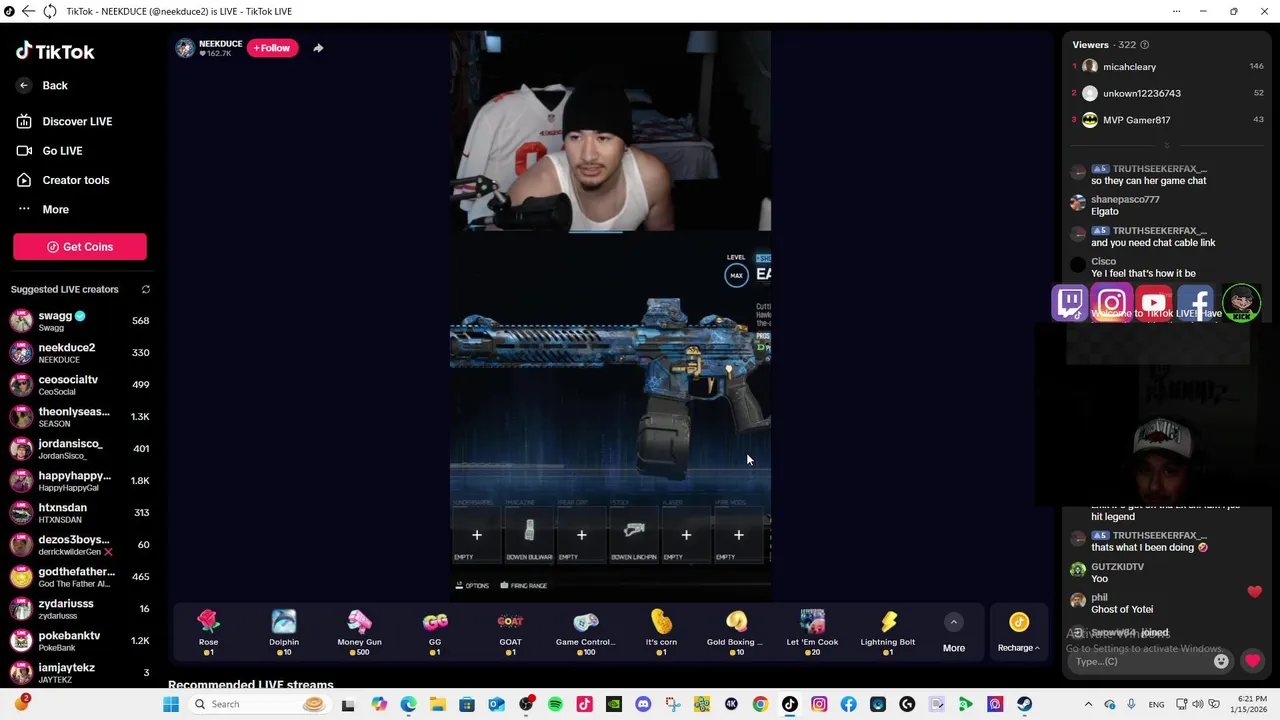
Task: Click Cisco chat username
Action: (x=1103, y=261)
